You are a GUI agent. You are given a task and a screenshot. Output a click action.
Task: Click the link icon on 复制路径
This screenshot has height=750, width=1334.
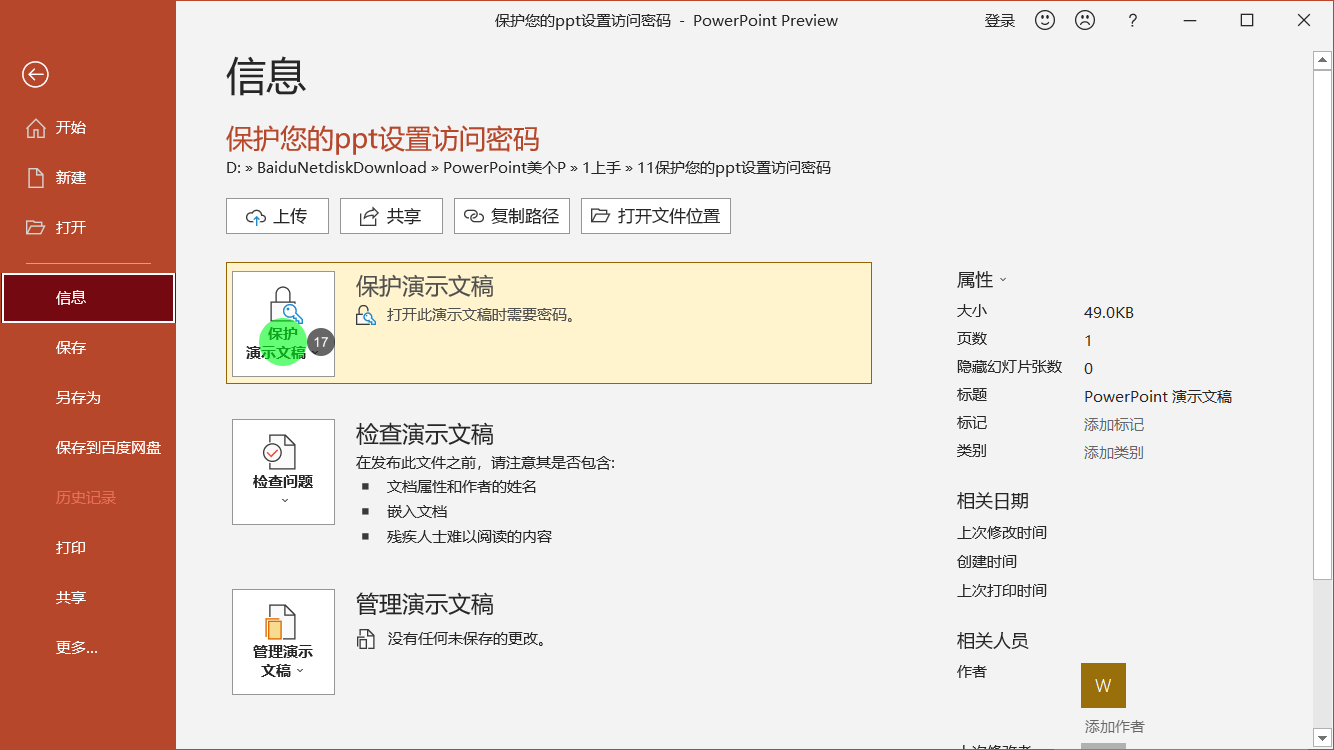point(474,216)
